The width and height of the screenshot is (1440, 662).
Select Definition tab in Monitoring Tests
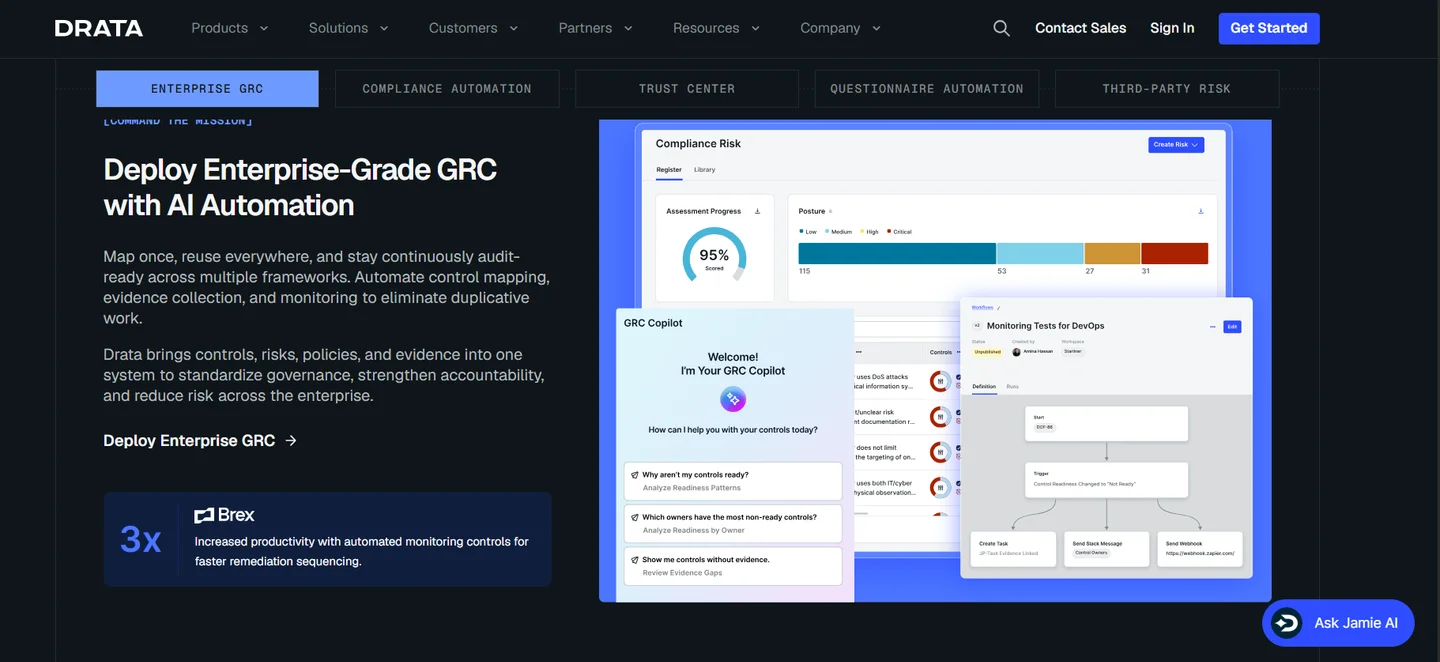pyautogui.click(x=984, y=386)
